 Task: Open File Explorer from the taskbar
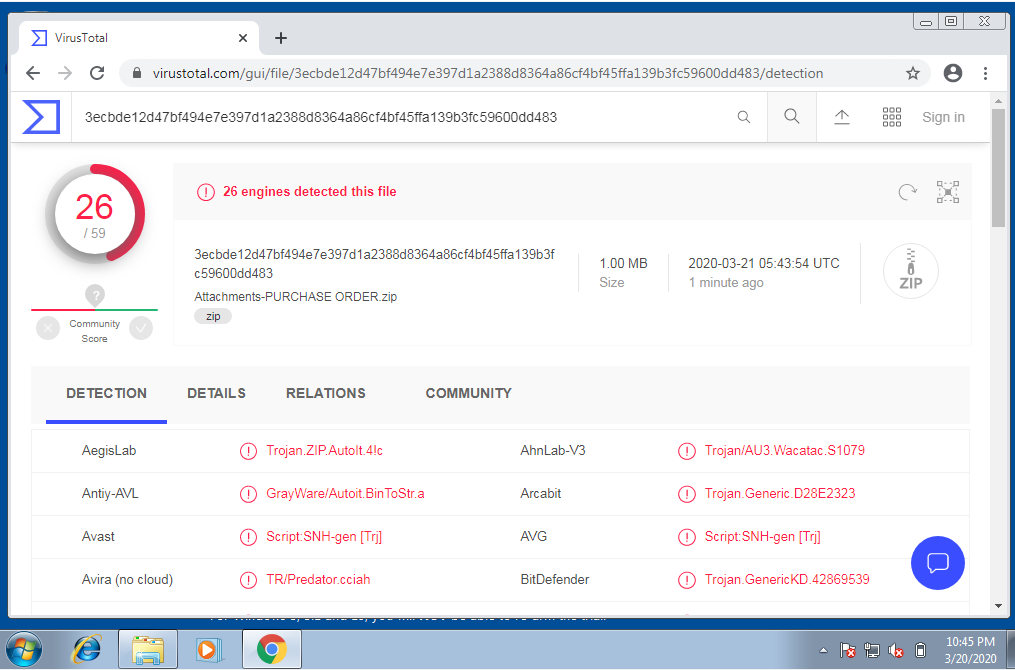coord(148,649)
